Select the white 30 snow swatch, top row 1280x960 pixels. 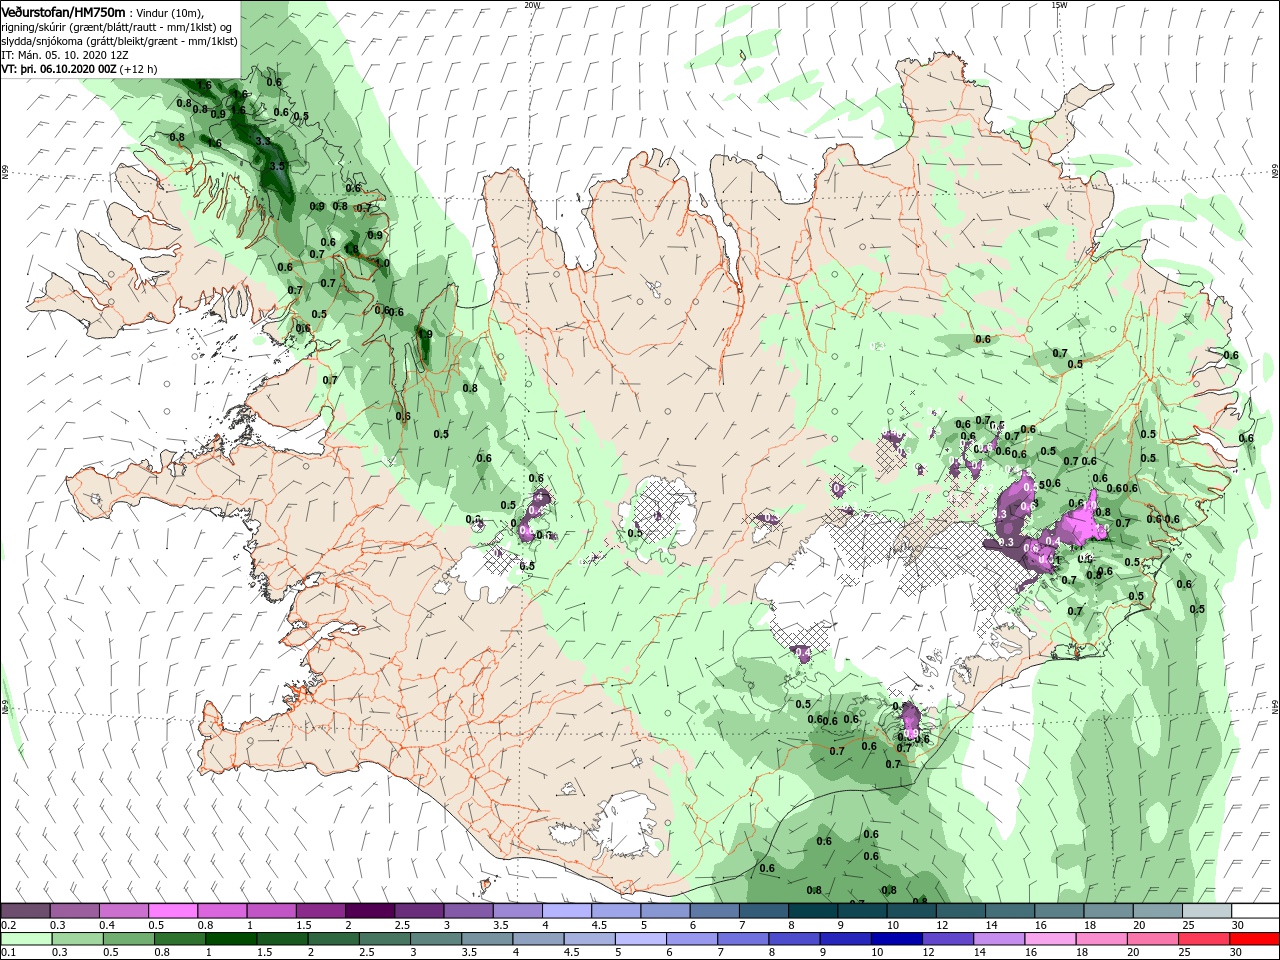click(1256, 911)
